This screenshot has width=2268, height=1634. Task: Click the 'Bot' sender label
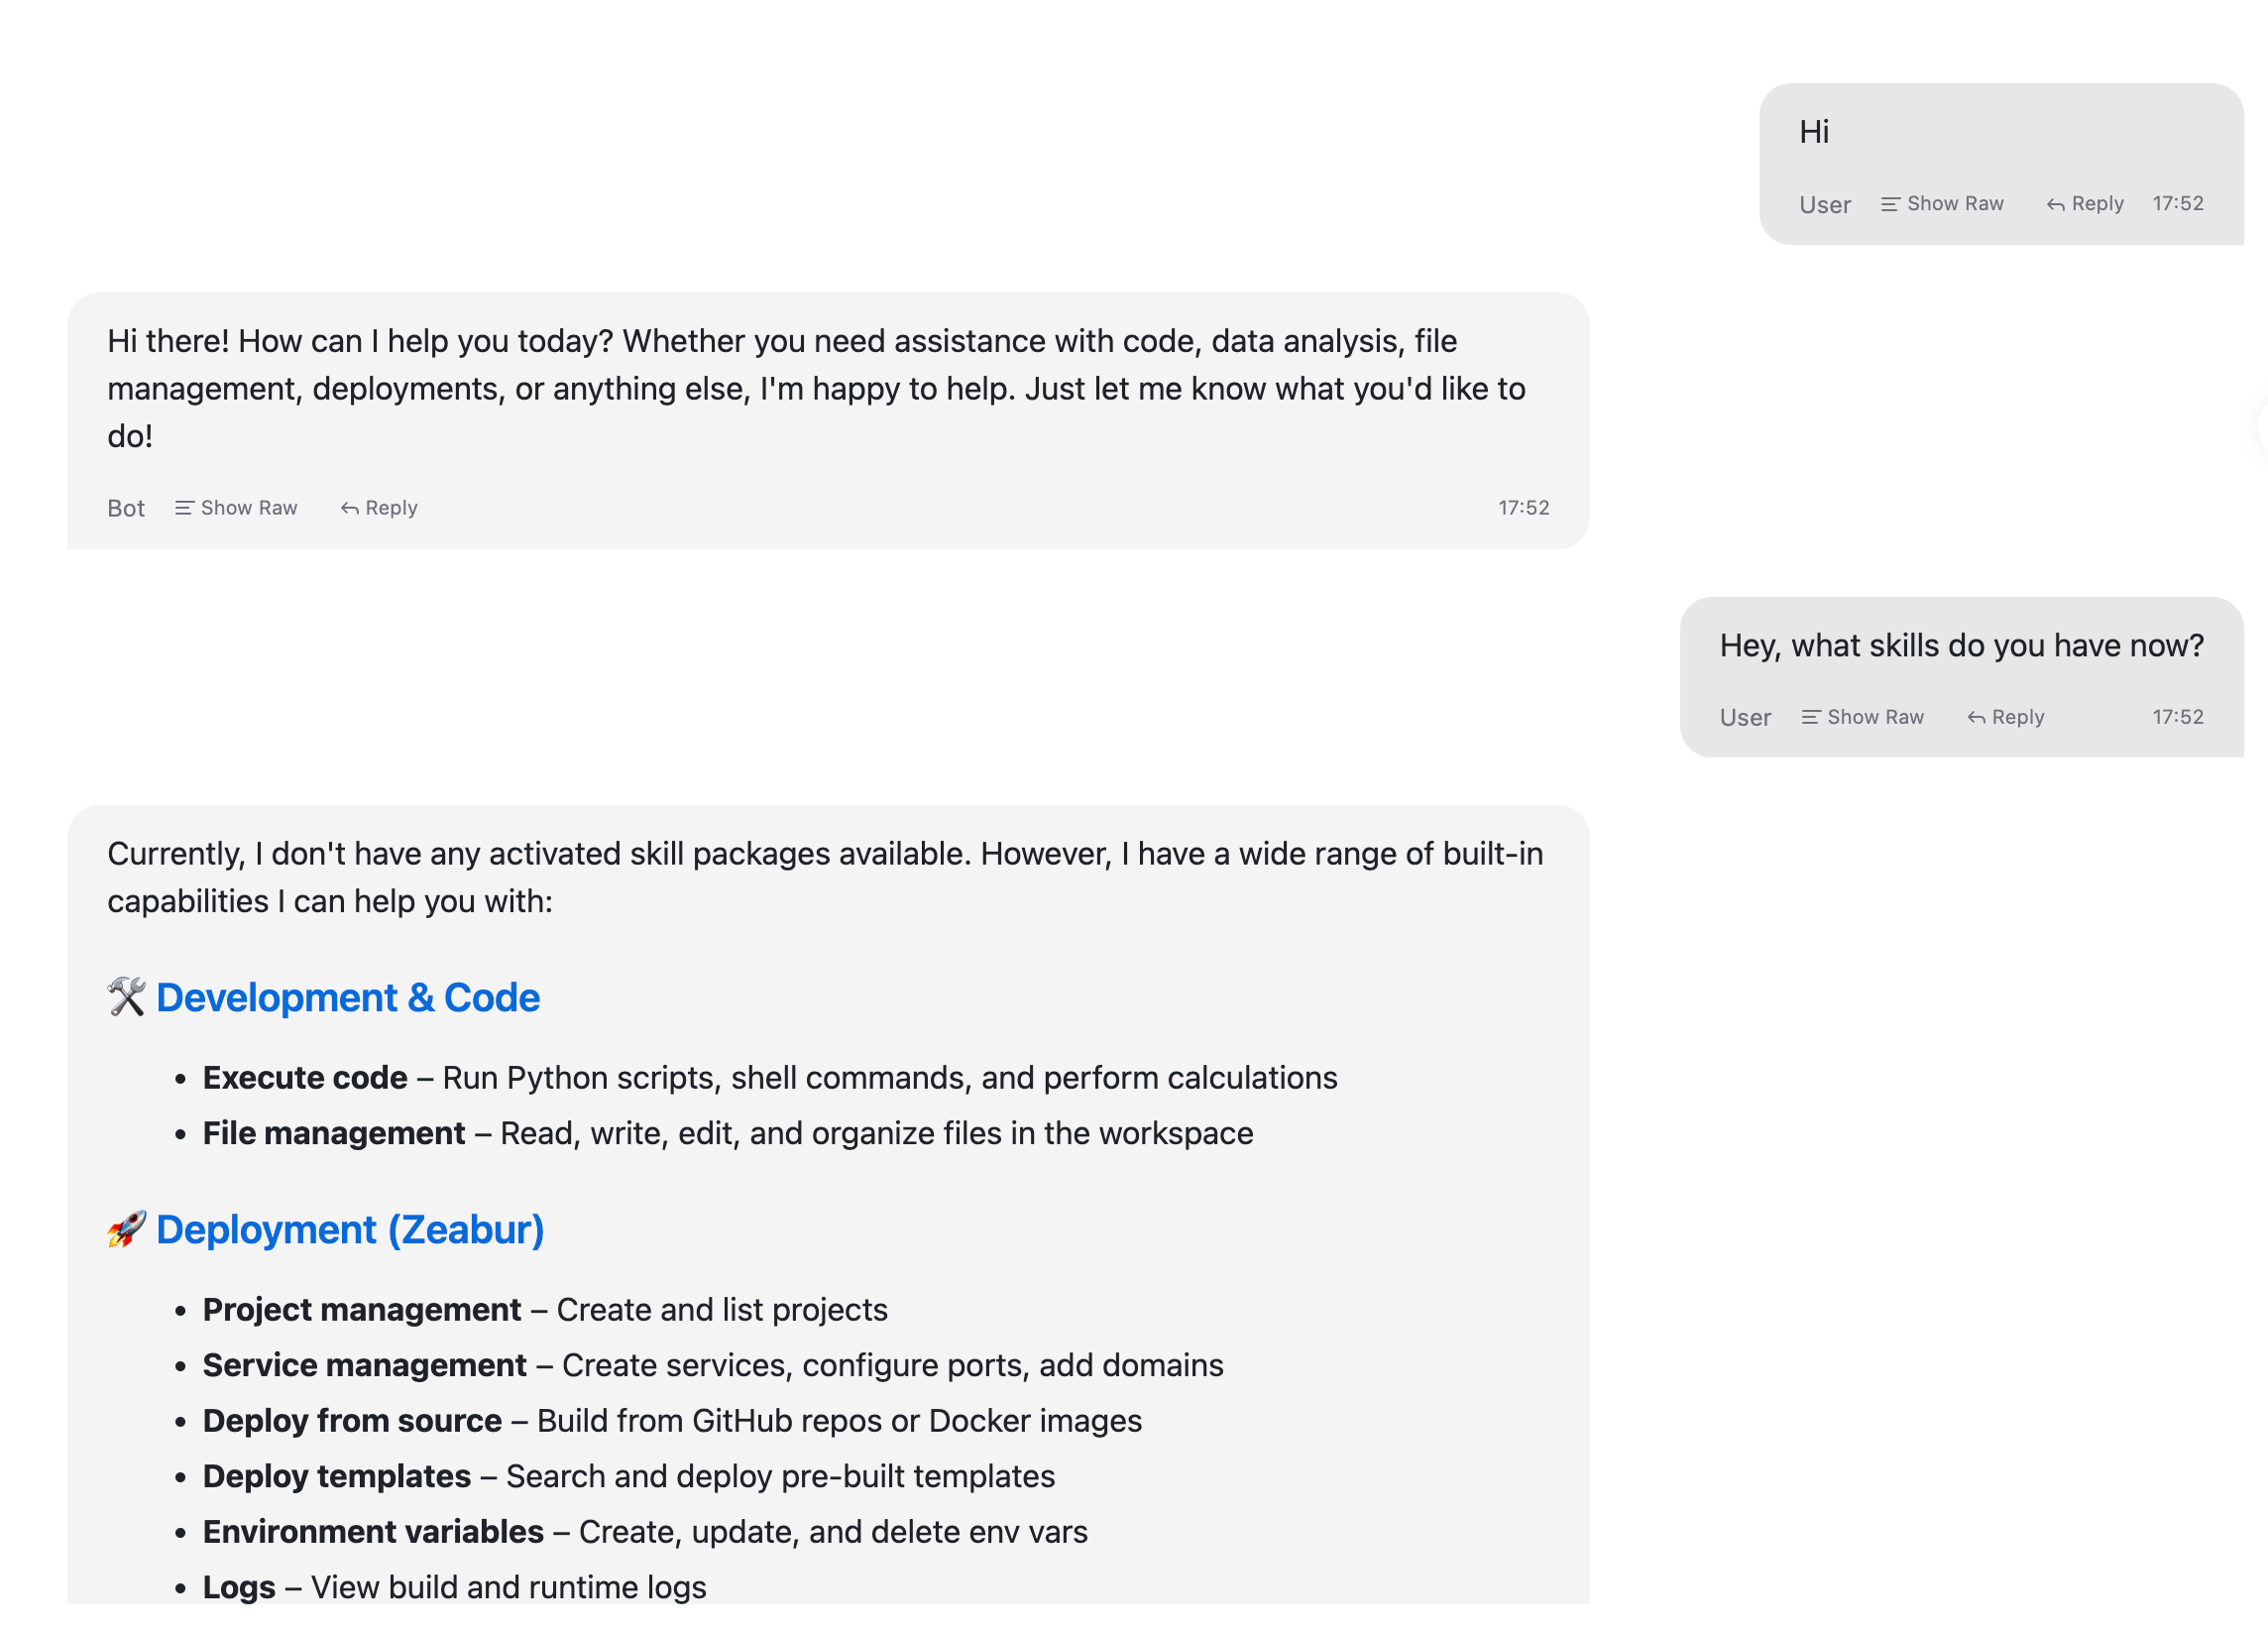tap(126, 508)
